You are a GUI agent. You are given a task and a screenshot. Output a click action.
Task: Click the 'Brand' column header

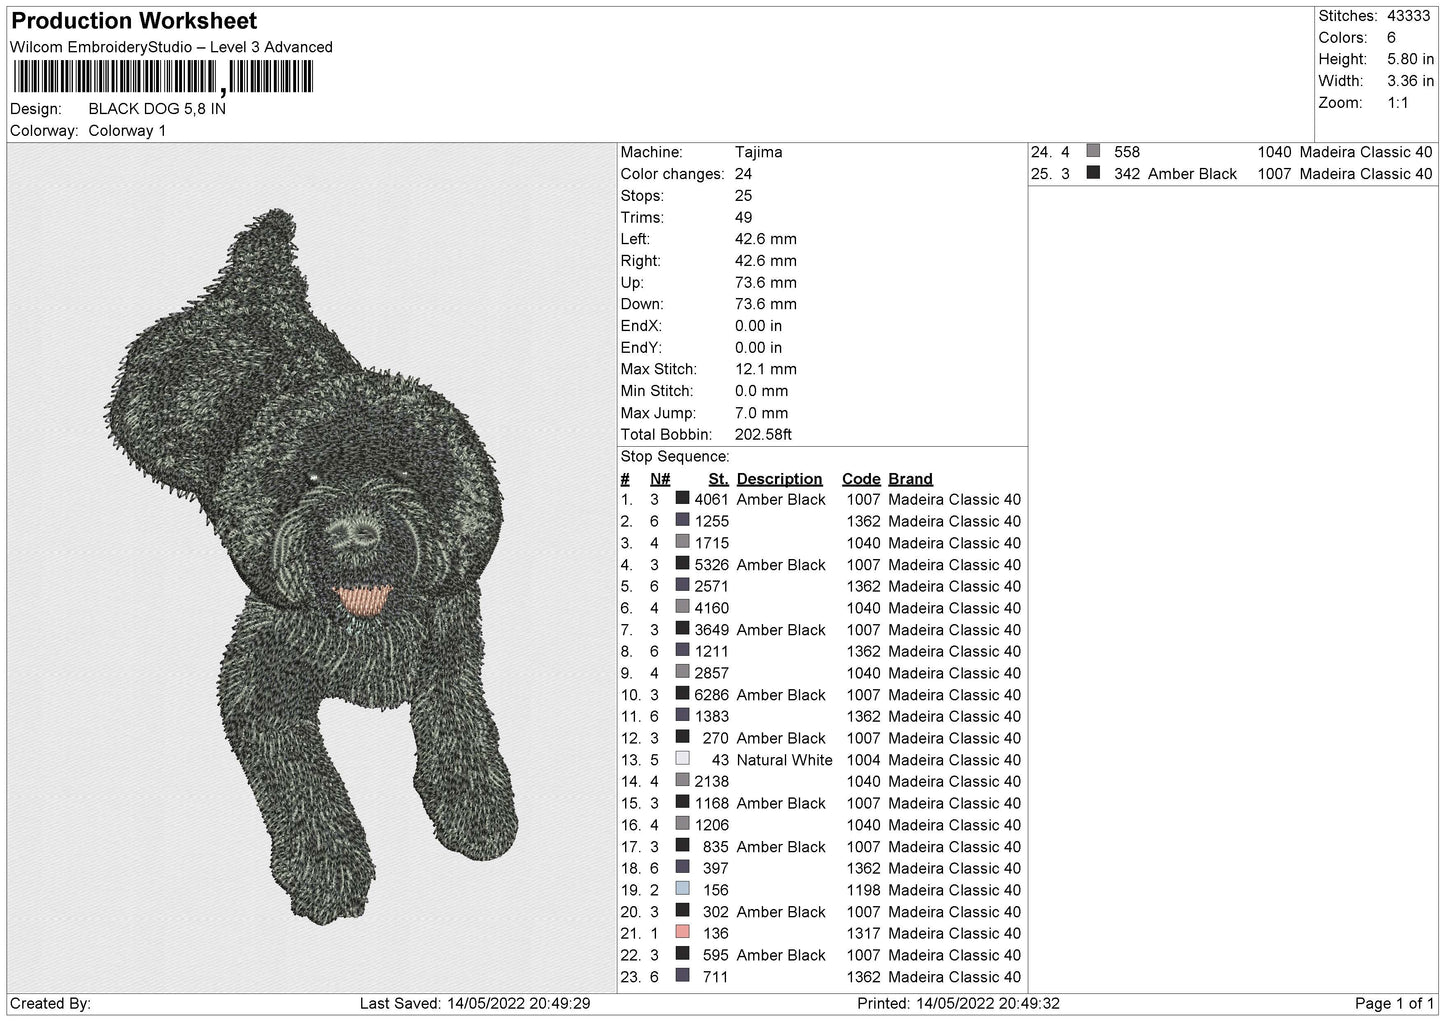910,479
